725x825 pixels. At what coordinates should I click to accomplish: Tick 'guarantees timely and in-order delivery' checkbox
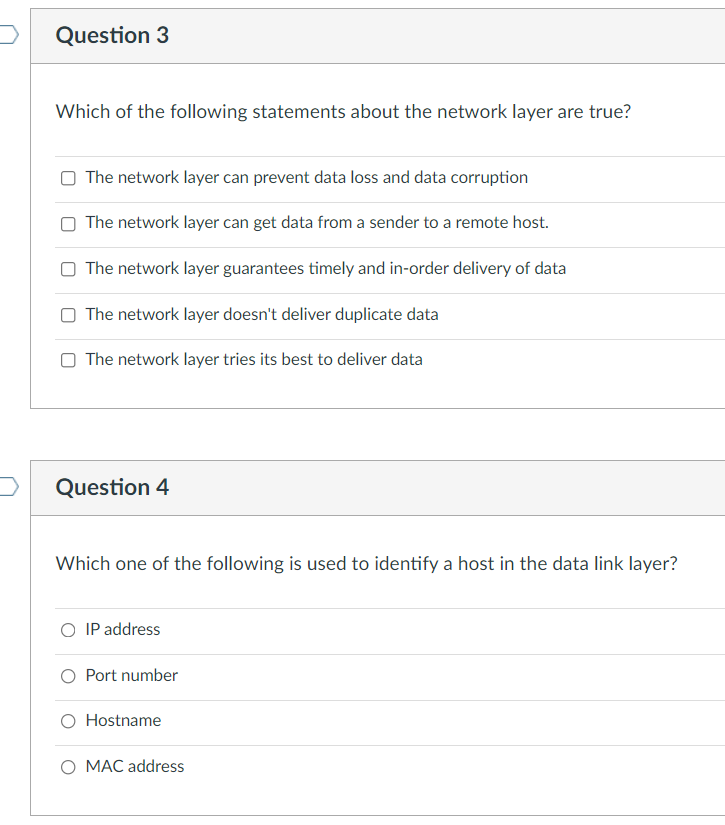click(x=68, y=269)
